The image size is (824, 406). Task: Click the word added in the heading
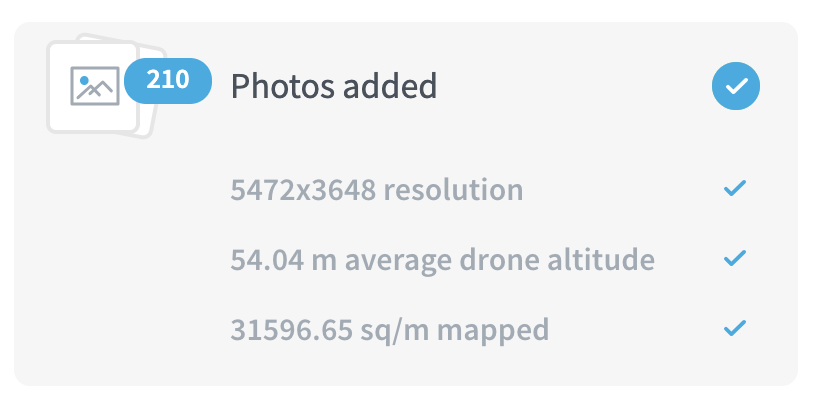(390, 86)
